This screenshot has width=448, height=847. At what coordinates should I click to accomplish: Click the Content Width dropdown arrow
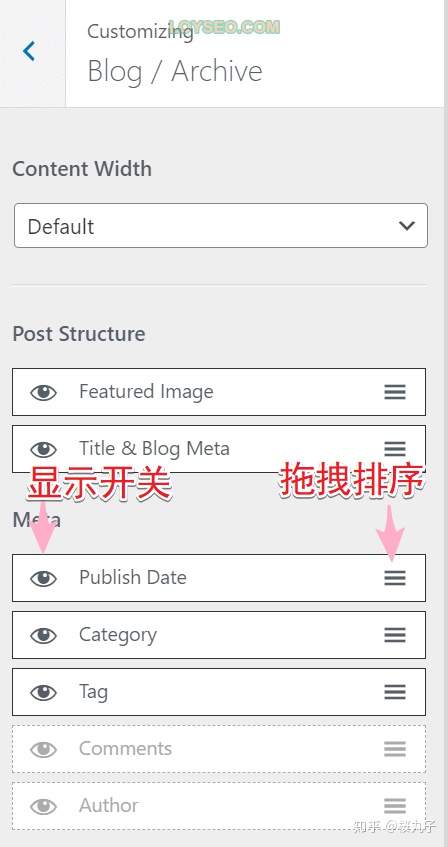click(406, 226)
